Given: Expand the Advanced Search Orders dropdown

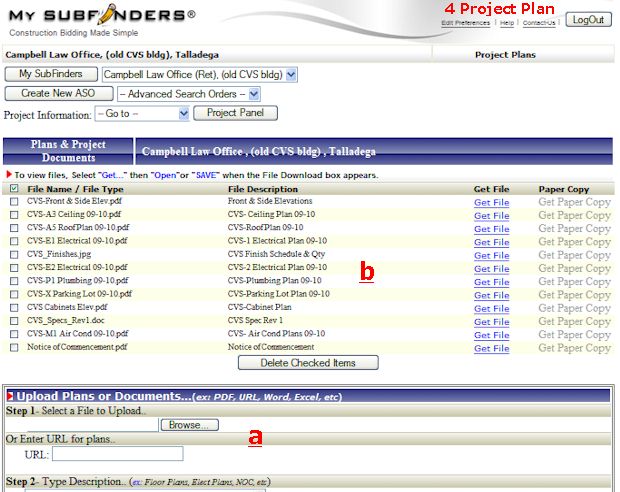Looking at the screenshot, I should pos(189,94).
